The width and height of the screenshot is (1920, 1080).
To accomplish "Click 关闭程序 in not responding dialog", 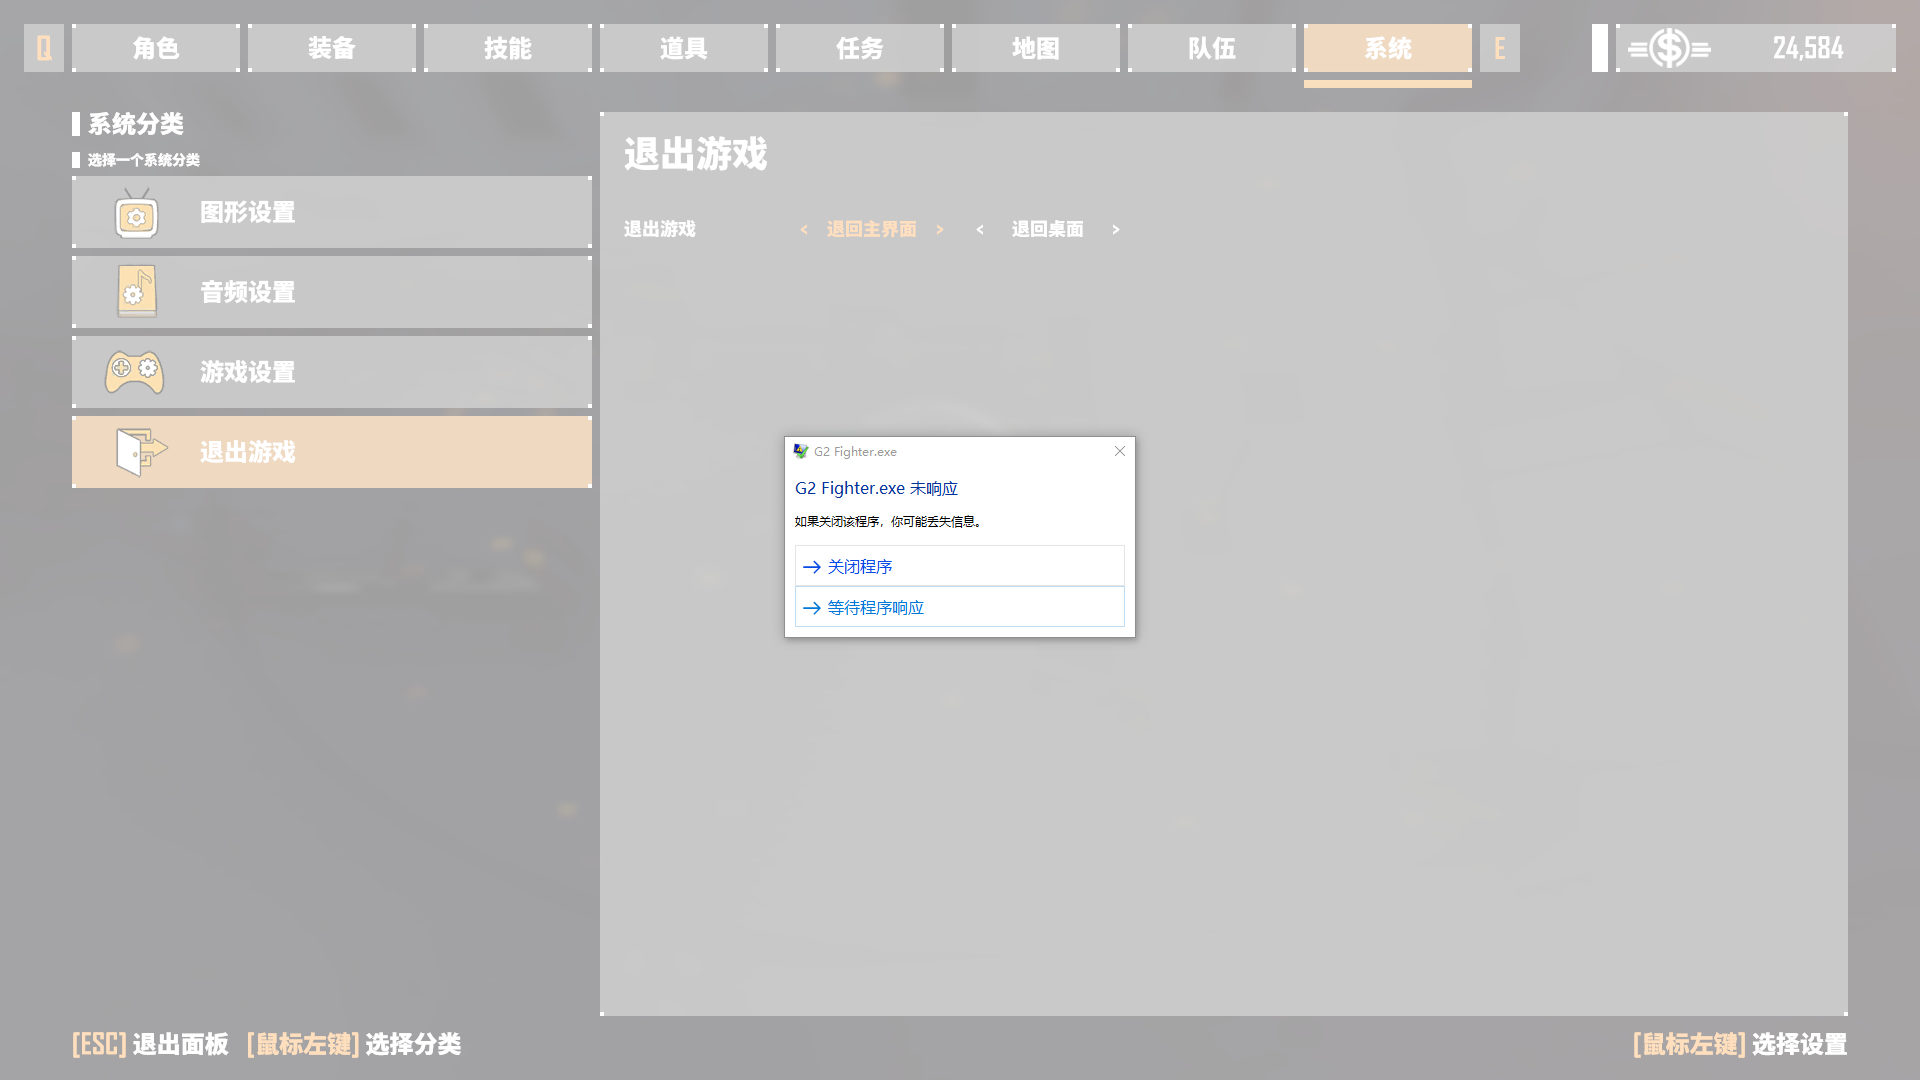I will [960, 566].
